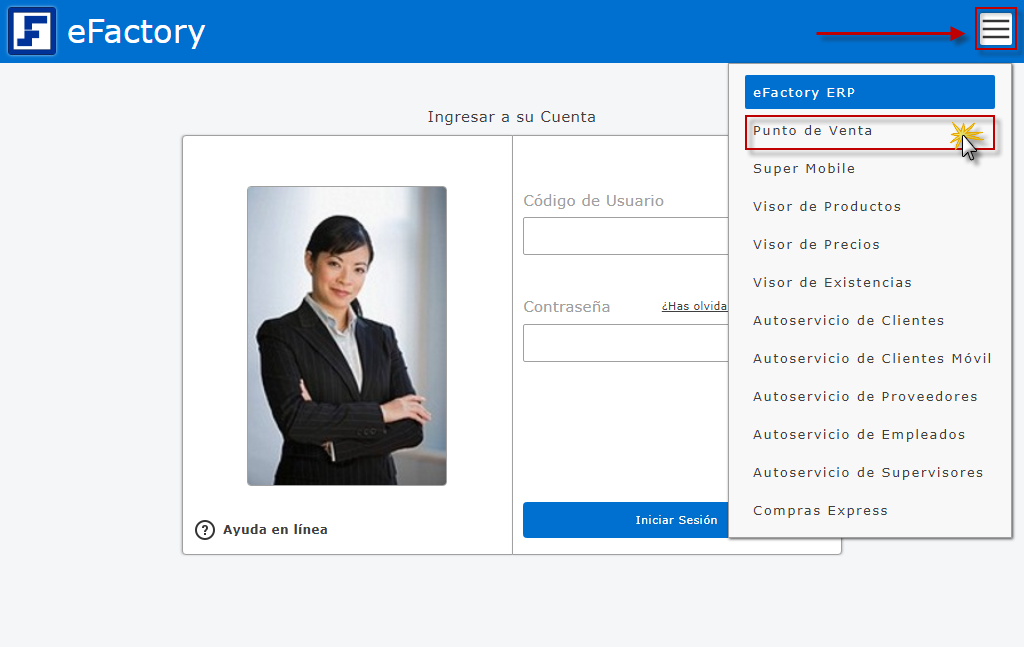Focus the Contraseña password field

point(626,343)
